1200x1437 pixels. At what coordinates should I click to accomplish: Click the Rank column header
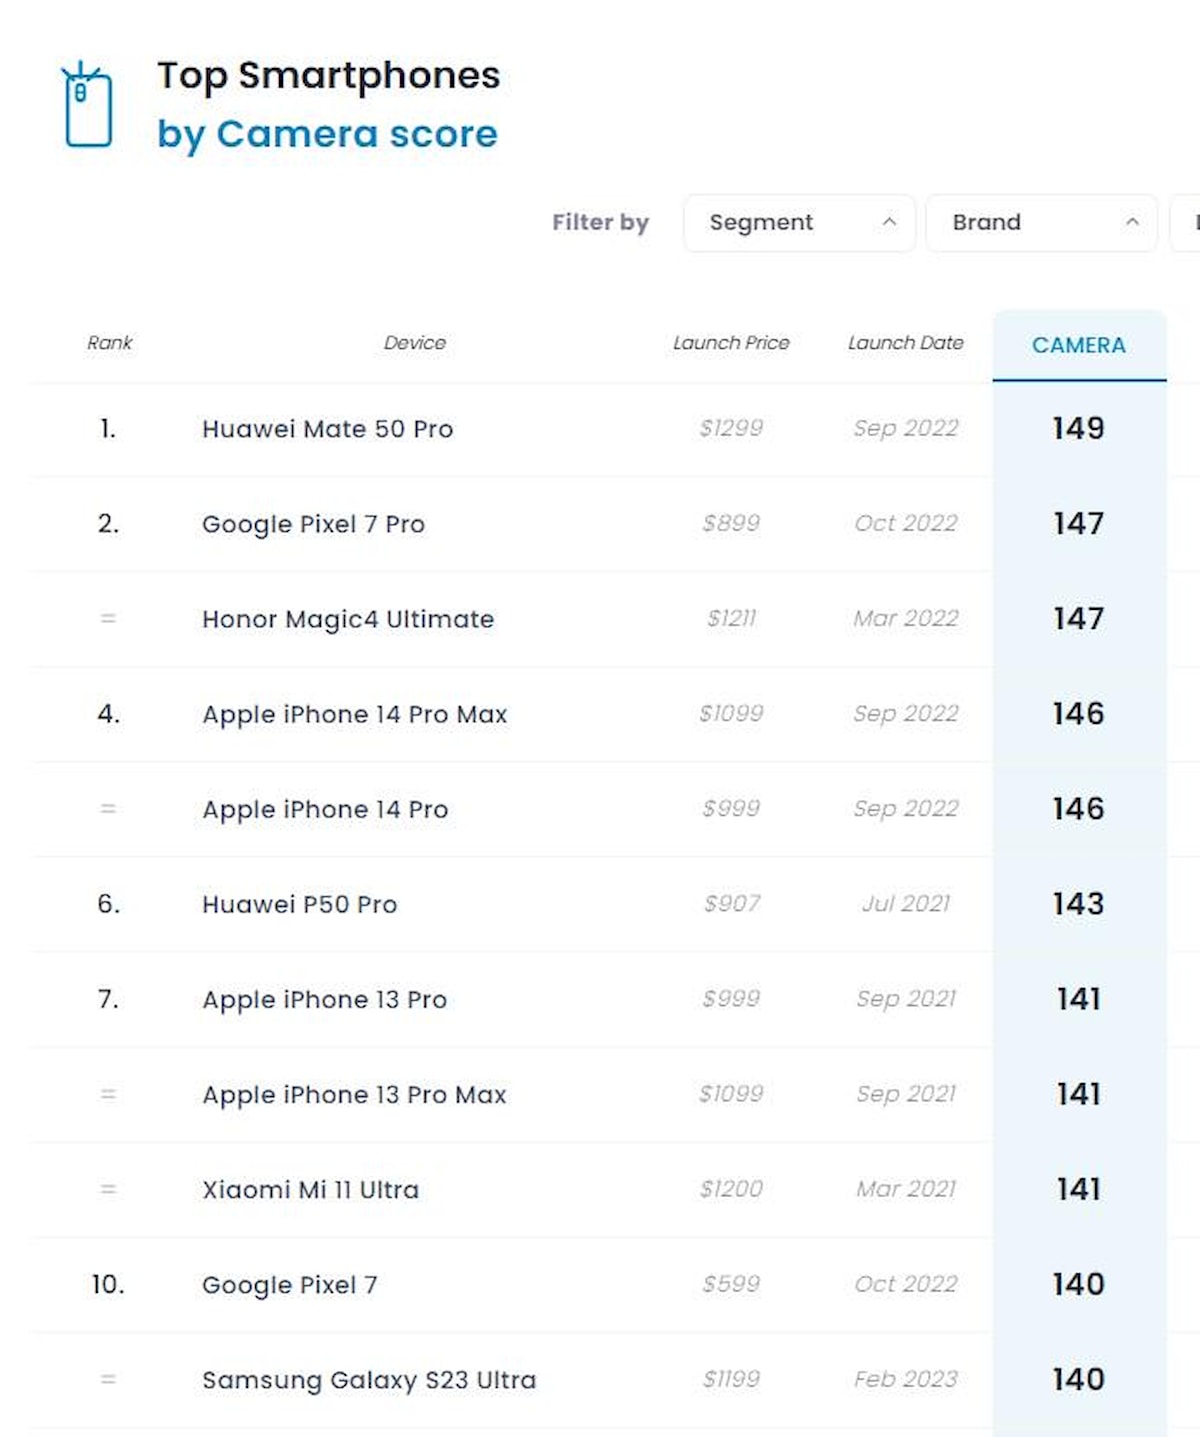tap(109, 343)
